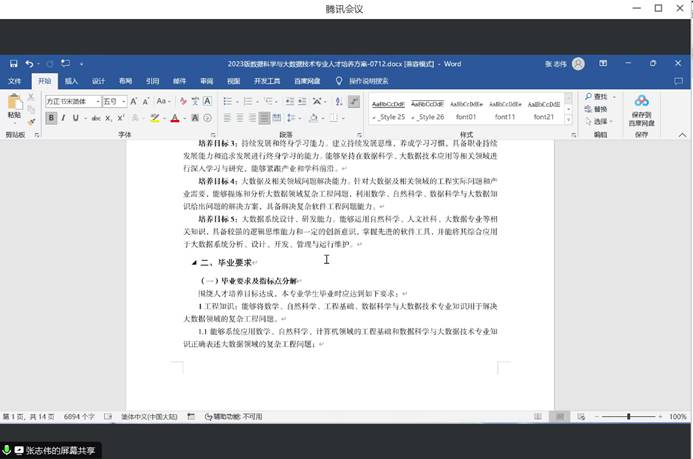The image size is (693, 459).
Task: Switch to the 审阅 (Review) tab
Action: click(x=206, y=81)
